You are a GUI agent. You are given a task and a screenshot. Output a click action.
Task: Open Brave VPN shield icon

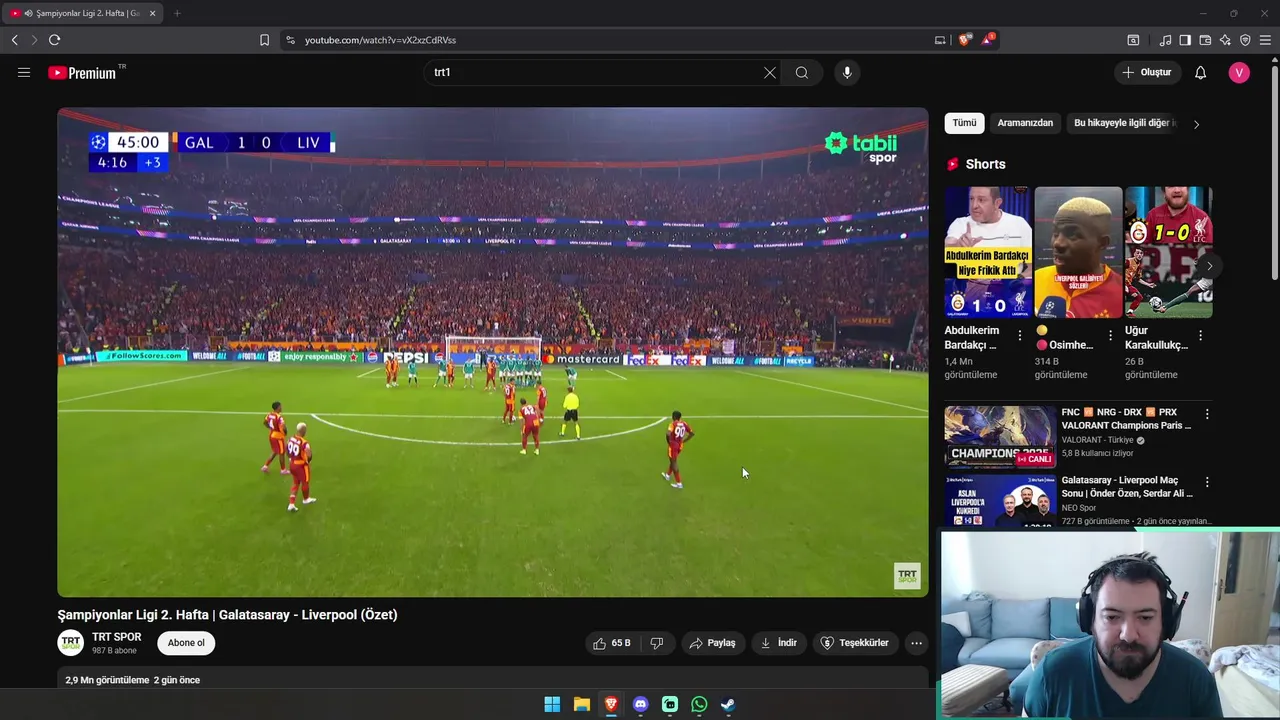[x=1245, y=40]
